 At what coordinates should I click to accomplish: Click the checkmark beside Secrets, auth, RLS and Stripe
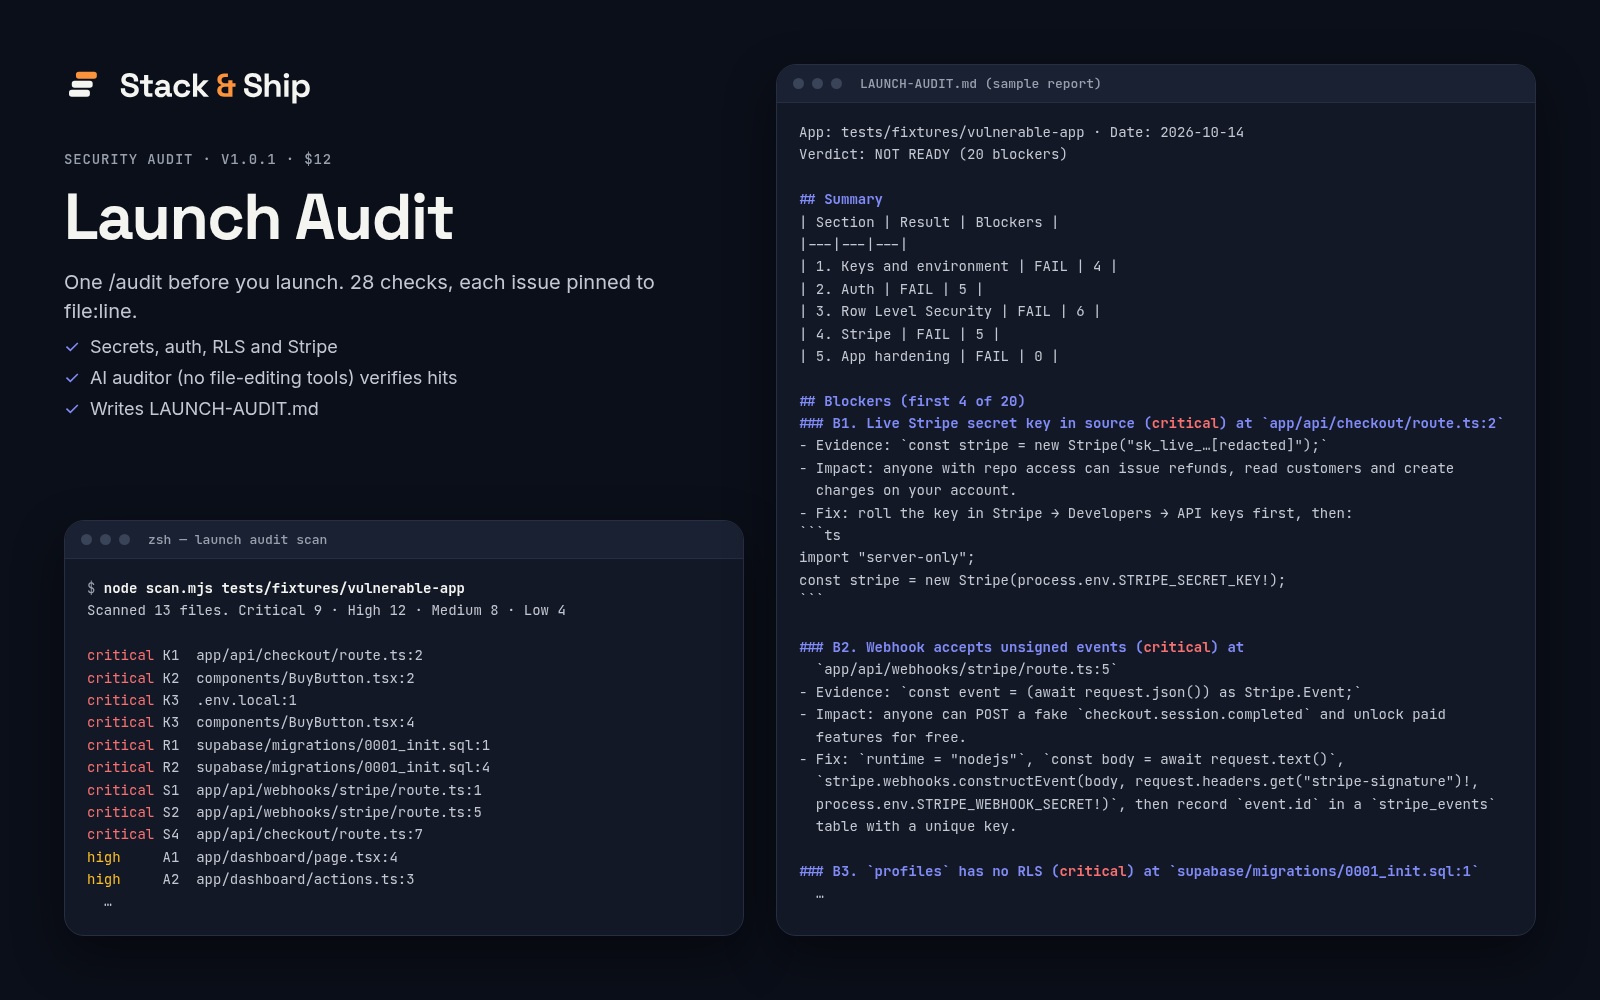[72, 347]
